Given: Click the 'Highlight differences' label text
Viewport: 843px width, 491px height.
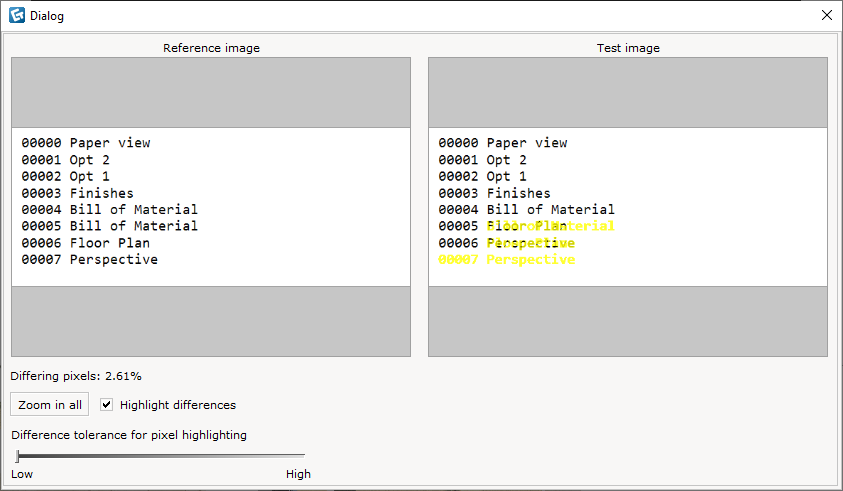Looking at the screenshot, I should point(178,405).
